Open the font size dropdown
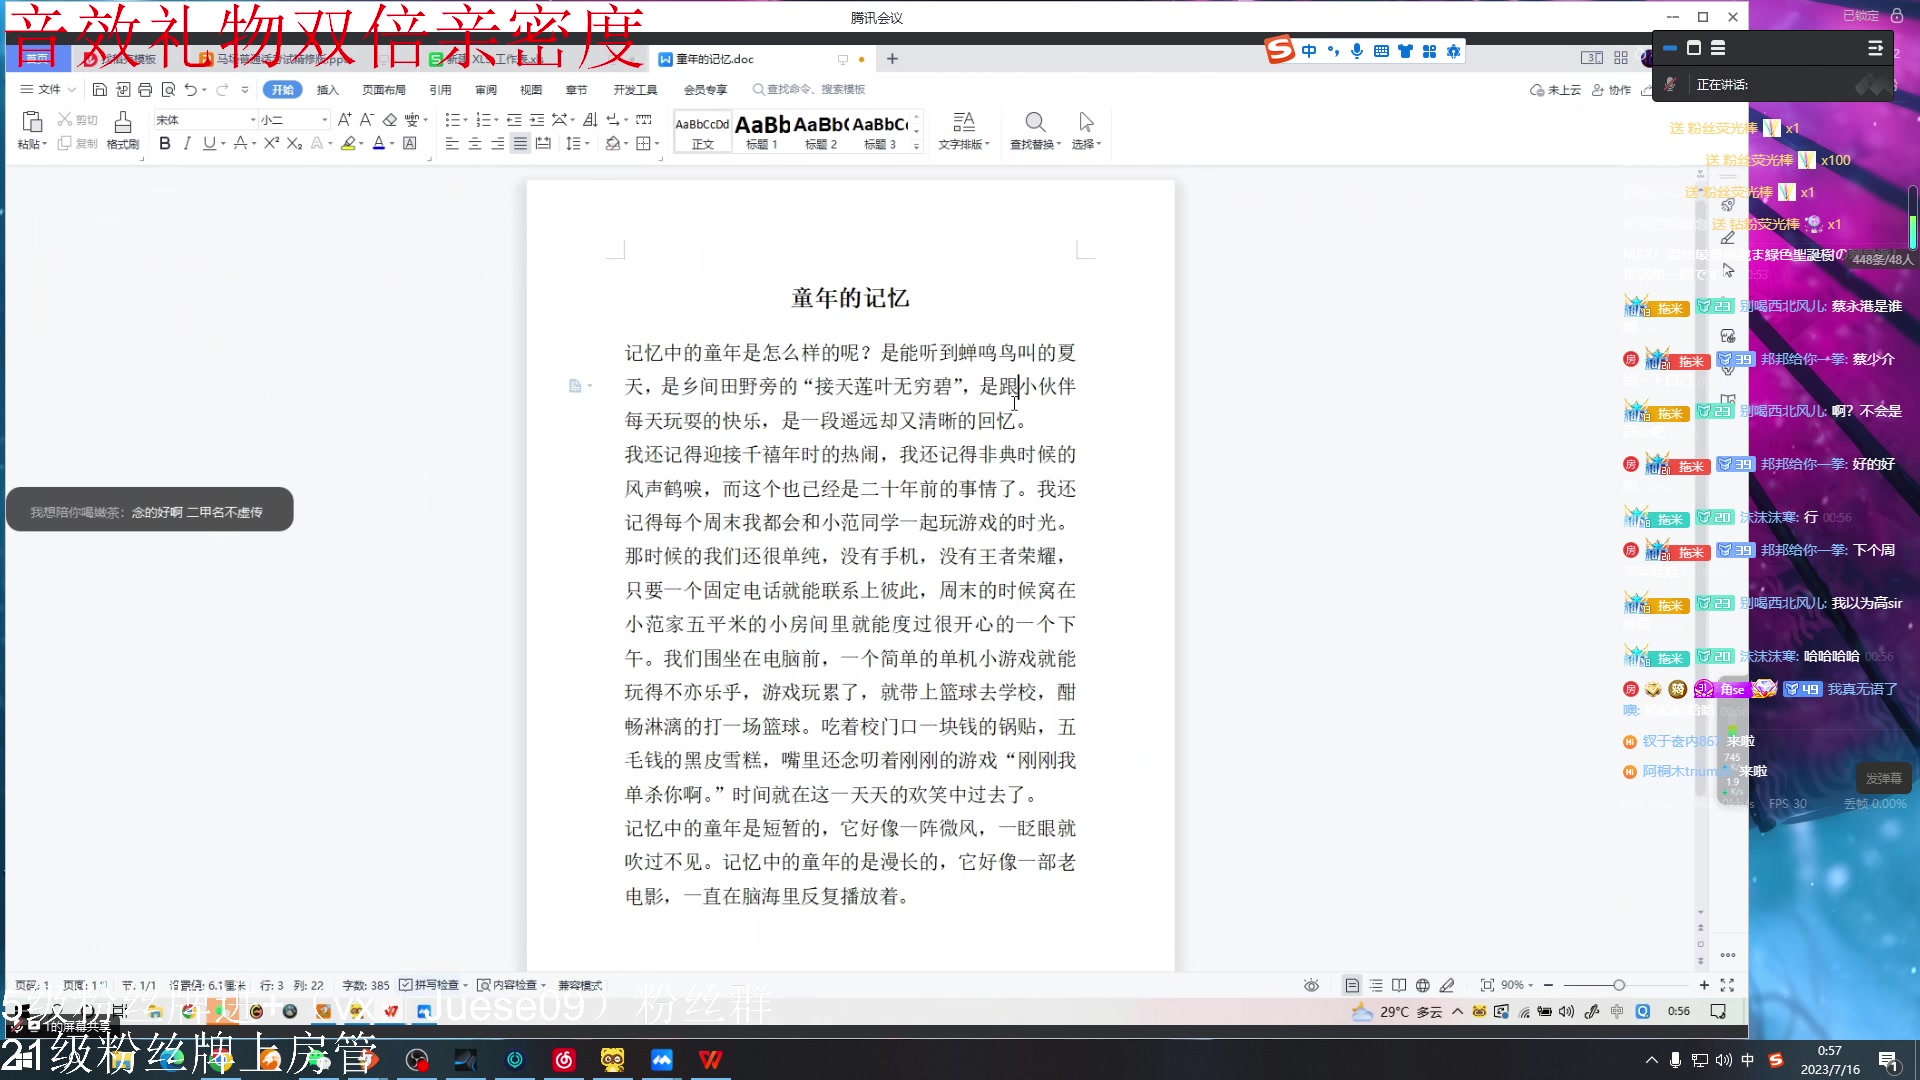1920x1080 pixels. pyautogui.click(x=324, y=120)
